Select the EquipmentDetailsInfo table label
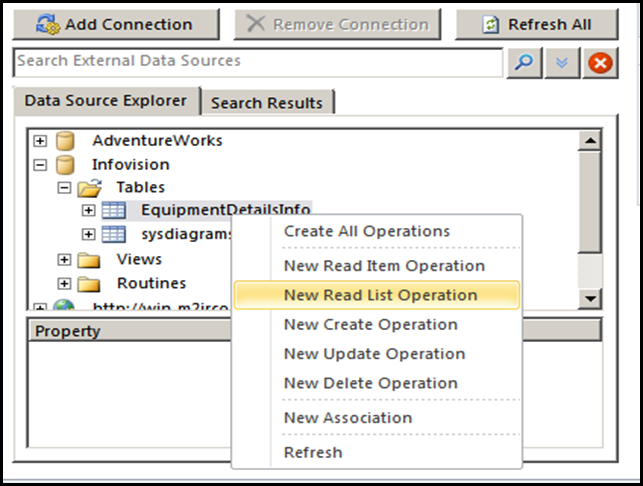This screenshot has width=643, height=486. coord(226,210)
